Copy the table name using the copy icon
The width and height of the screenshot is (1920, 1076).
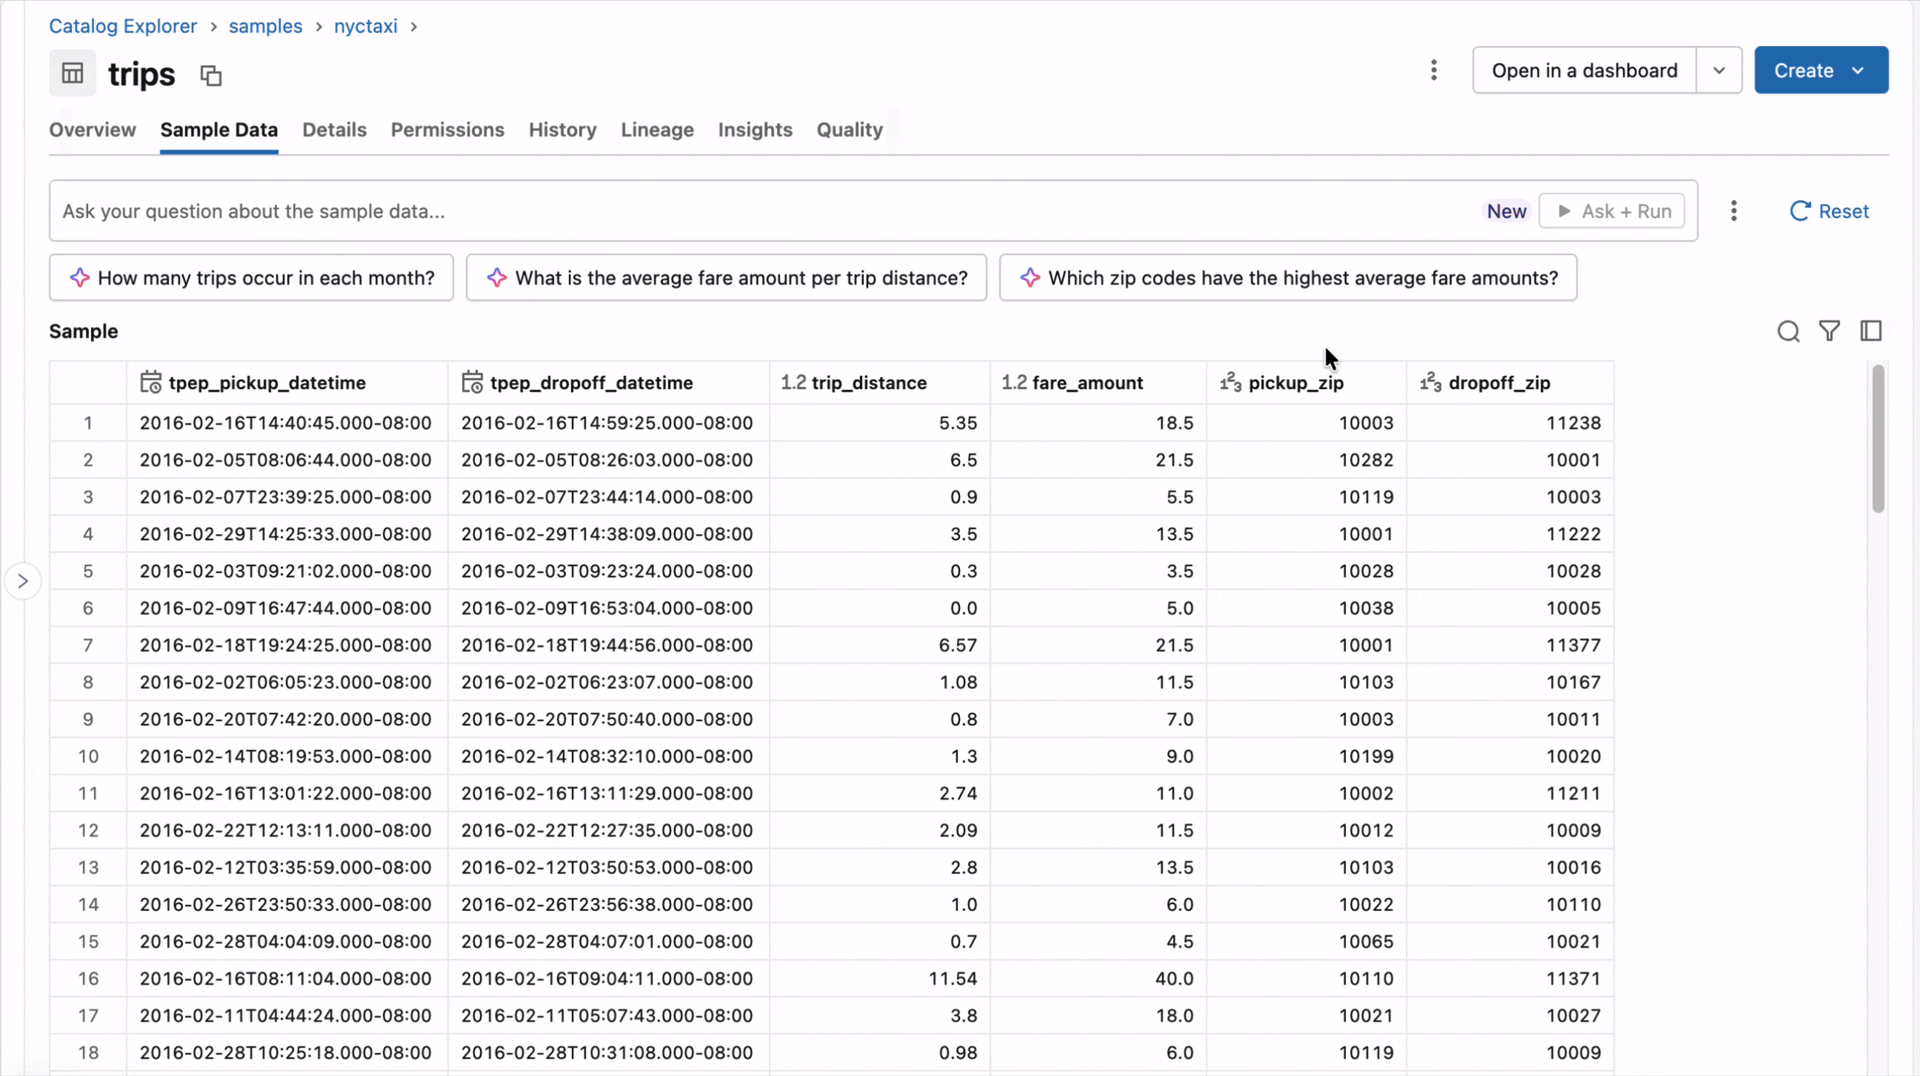(x=210, y=75)
